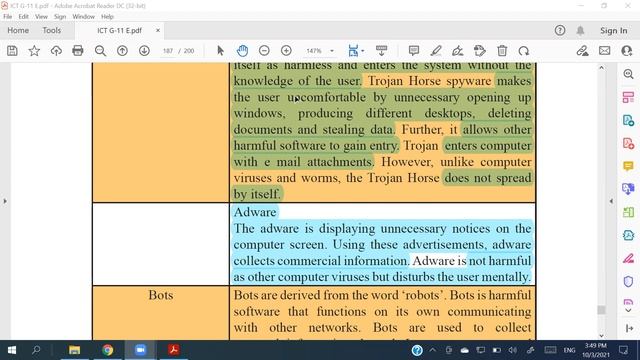Viewport: 640px width, 360px height.
Task: Open the File menu
Action: tap(8, 17)
